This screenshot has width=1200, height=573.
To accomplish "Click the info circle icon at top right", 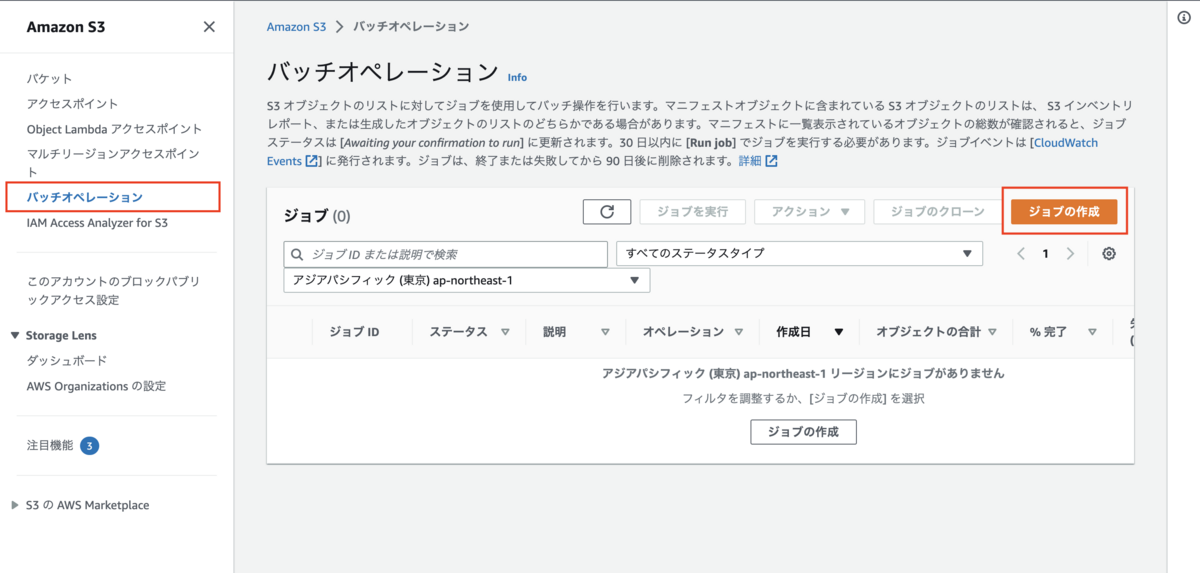I will pos(1184,18).
